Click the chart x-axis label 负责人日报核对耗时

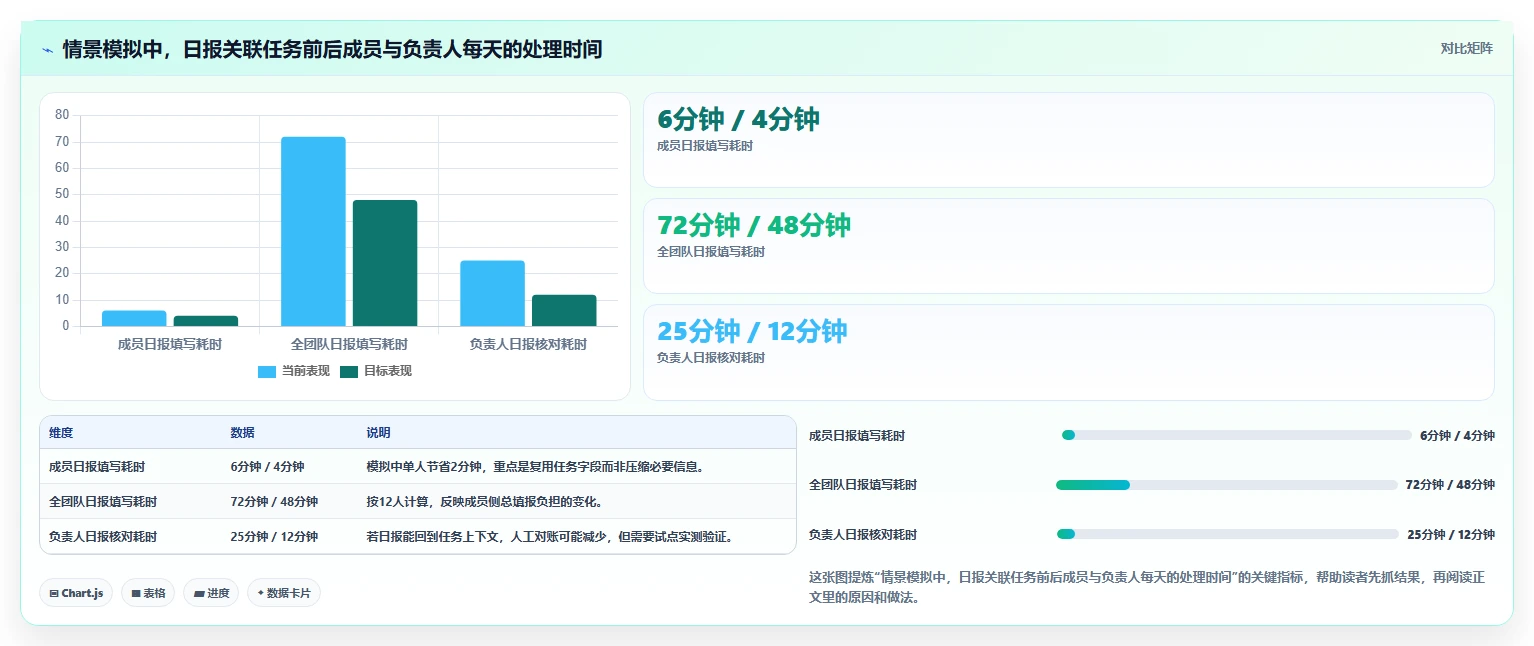[x=528, y=344]
